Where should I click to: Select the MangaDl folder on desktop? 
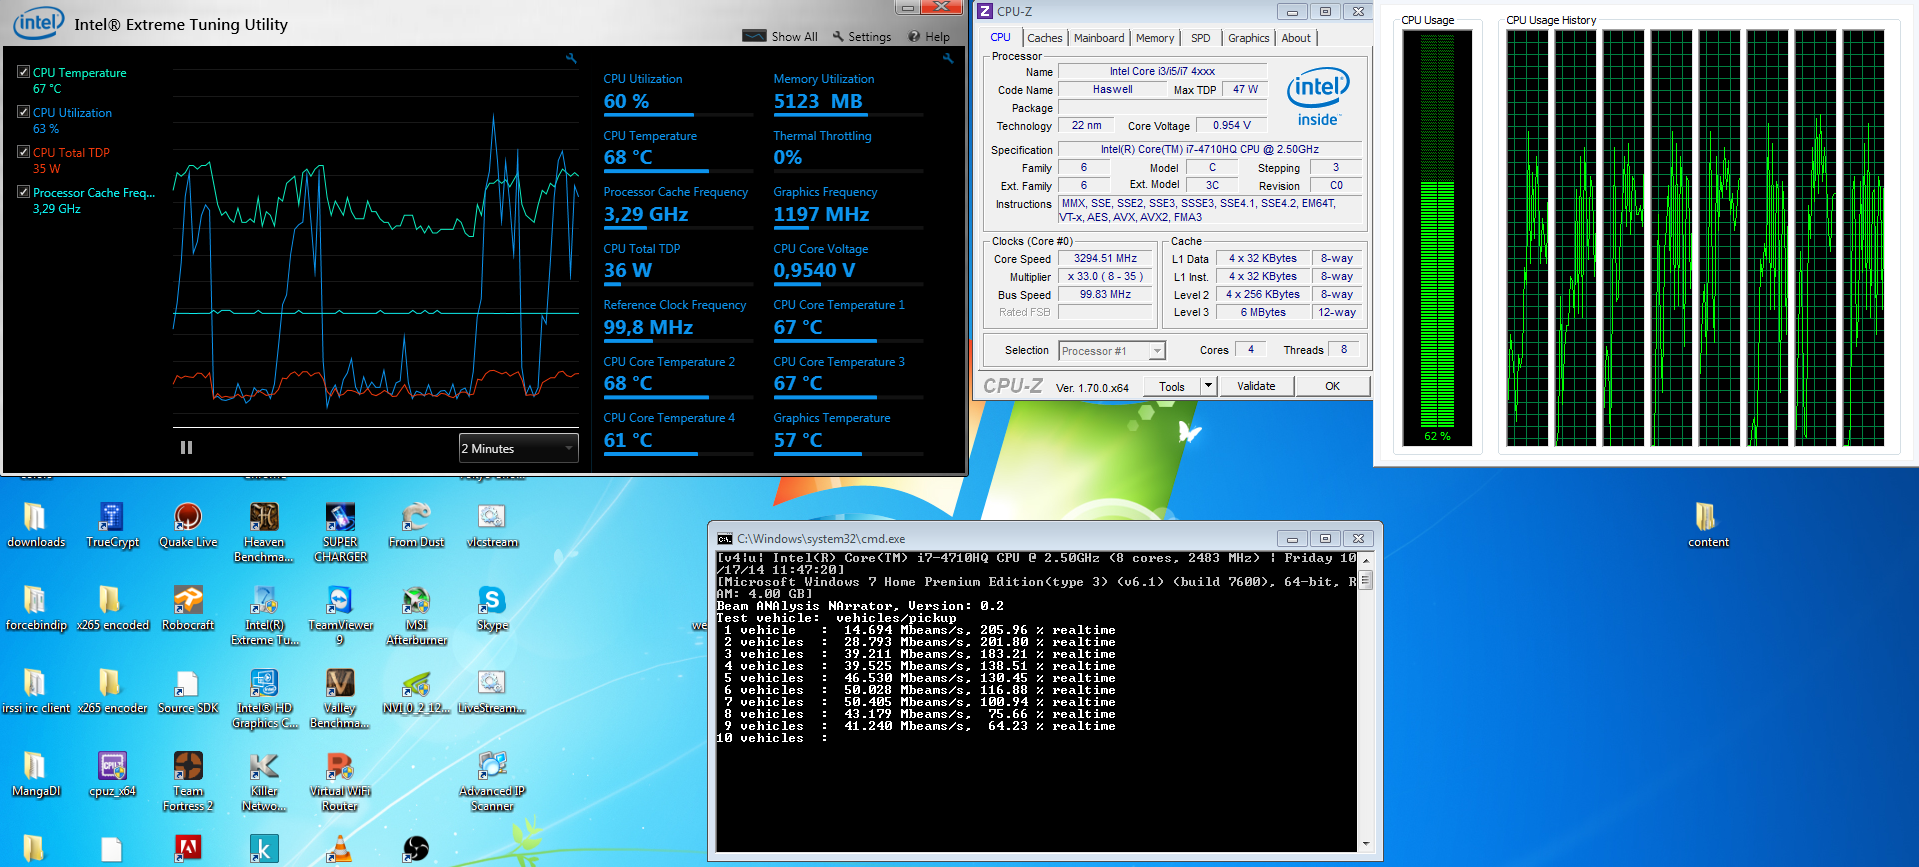[x=36, y=775]
